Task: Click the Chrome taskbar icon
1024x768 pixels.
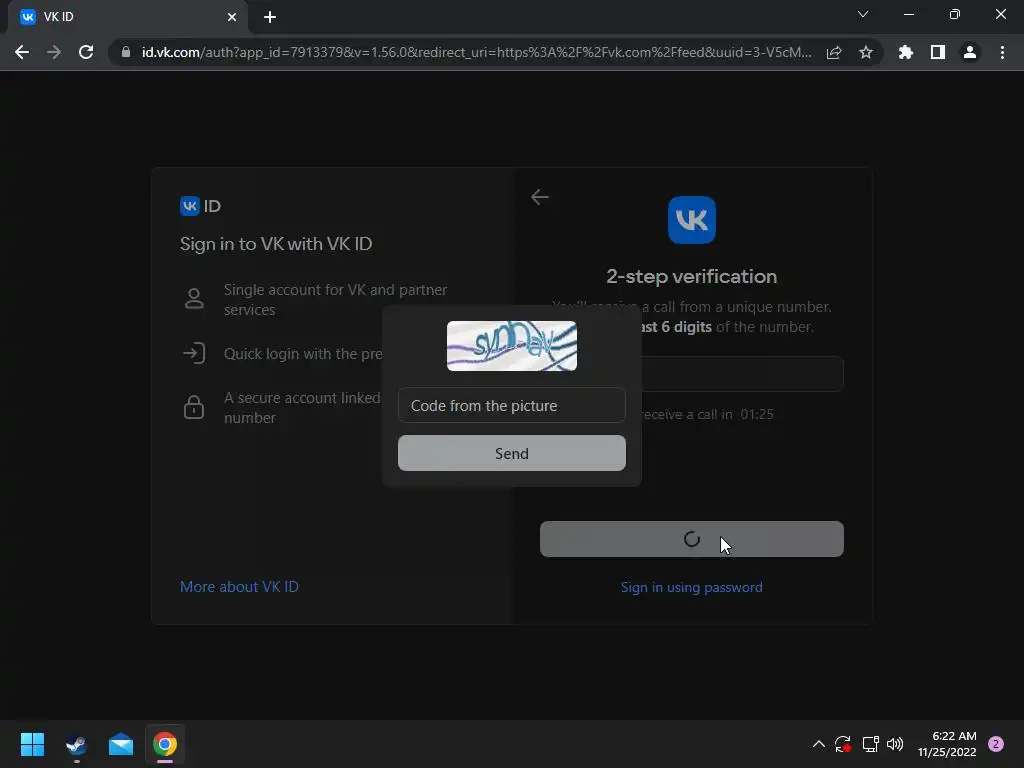Action: click(165, 744)
